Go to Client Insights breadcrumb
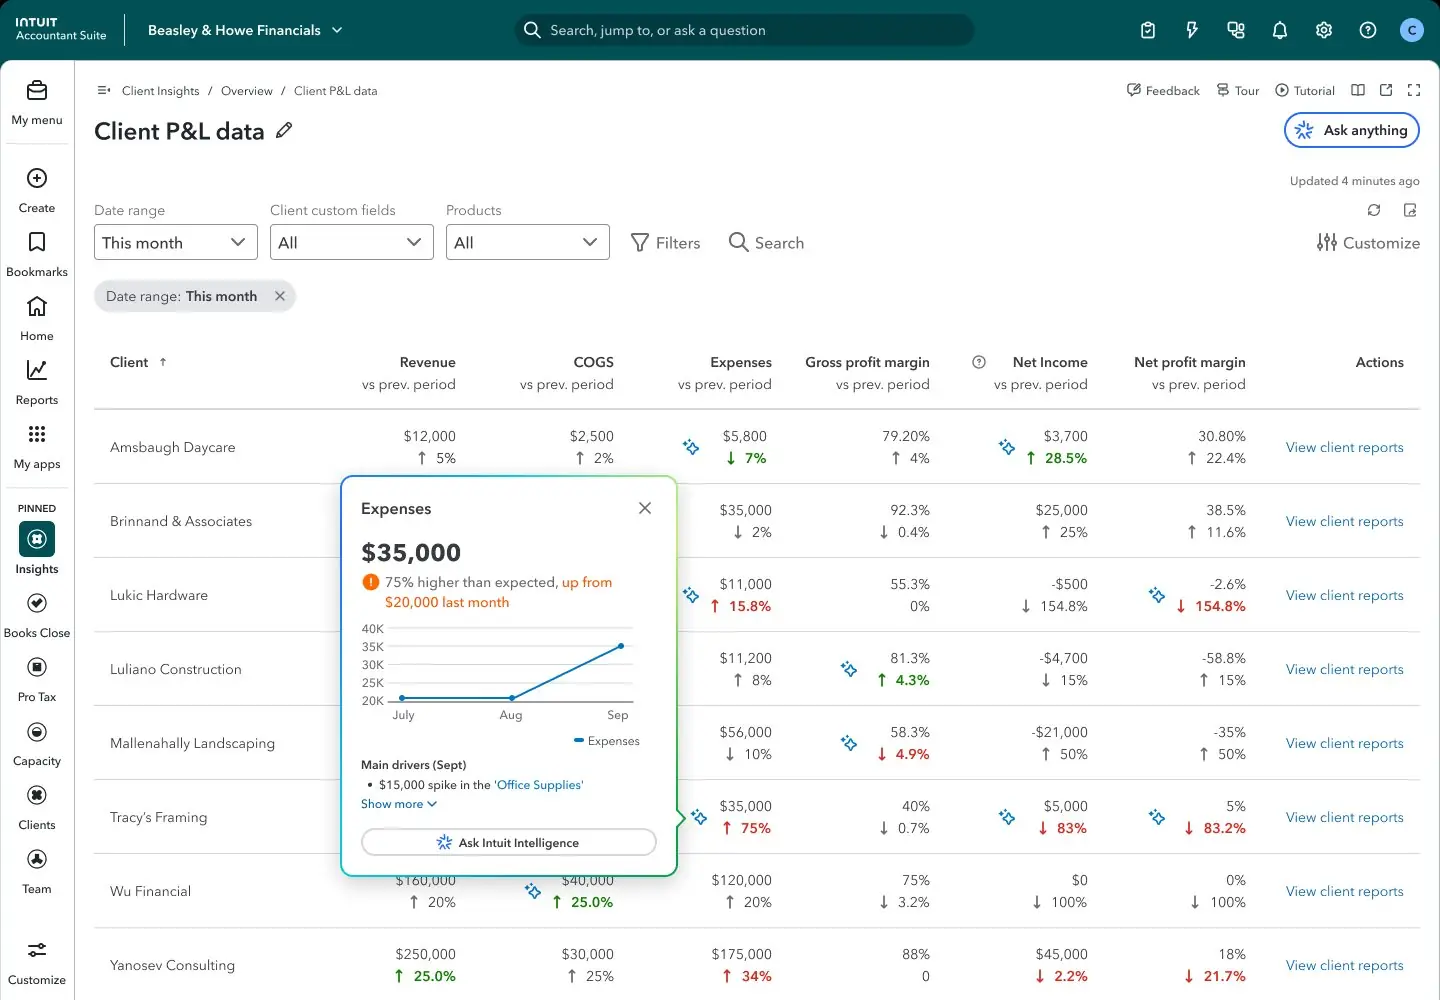This screenshot has width=1440, height=1000. tap(161, 91)
